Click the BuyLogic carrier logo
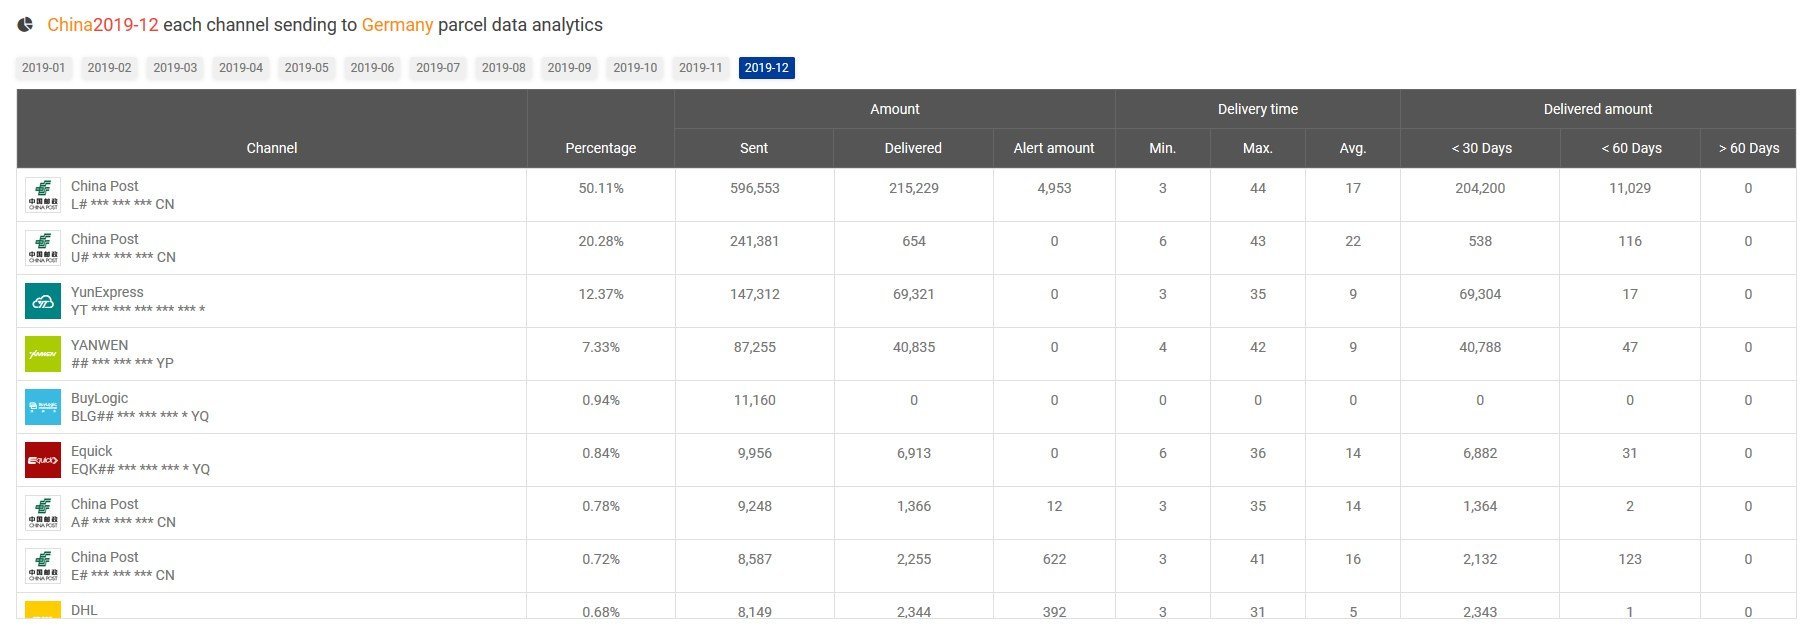Image resolution: width=1810 pixels, height=632 pixels. 43,407
